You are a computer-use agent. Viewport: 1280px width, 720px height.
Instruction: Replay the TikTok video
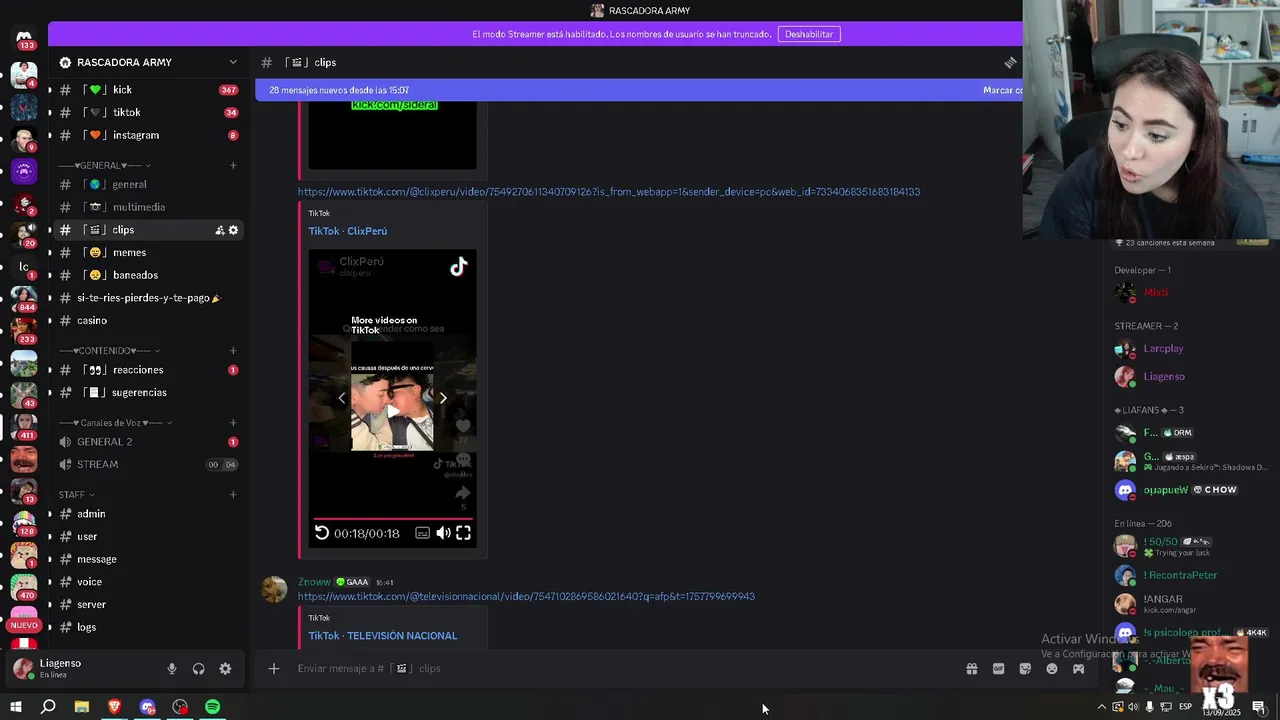(322, 533)
